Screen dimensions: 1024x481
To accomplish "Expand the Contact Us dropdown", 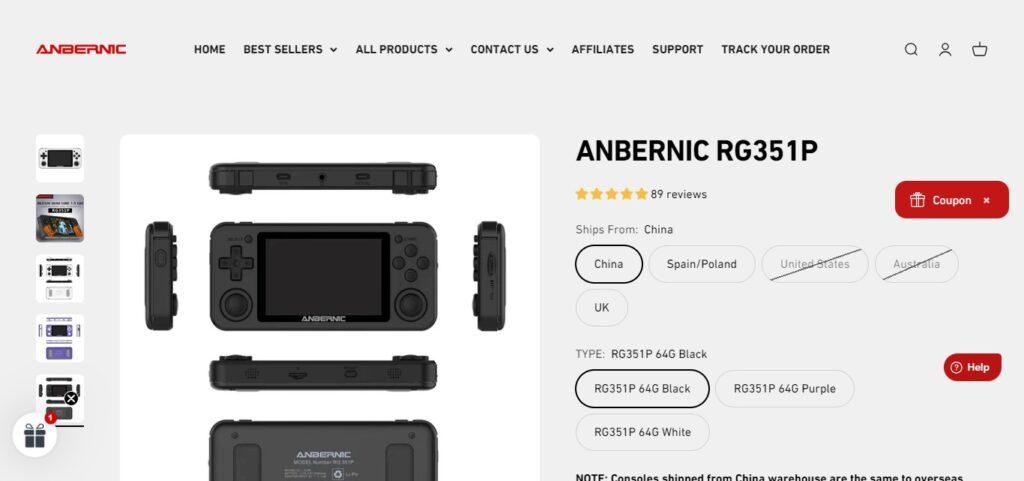I will (x=512, y=50).
